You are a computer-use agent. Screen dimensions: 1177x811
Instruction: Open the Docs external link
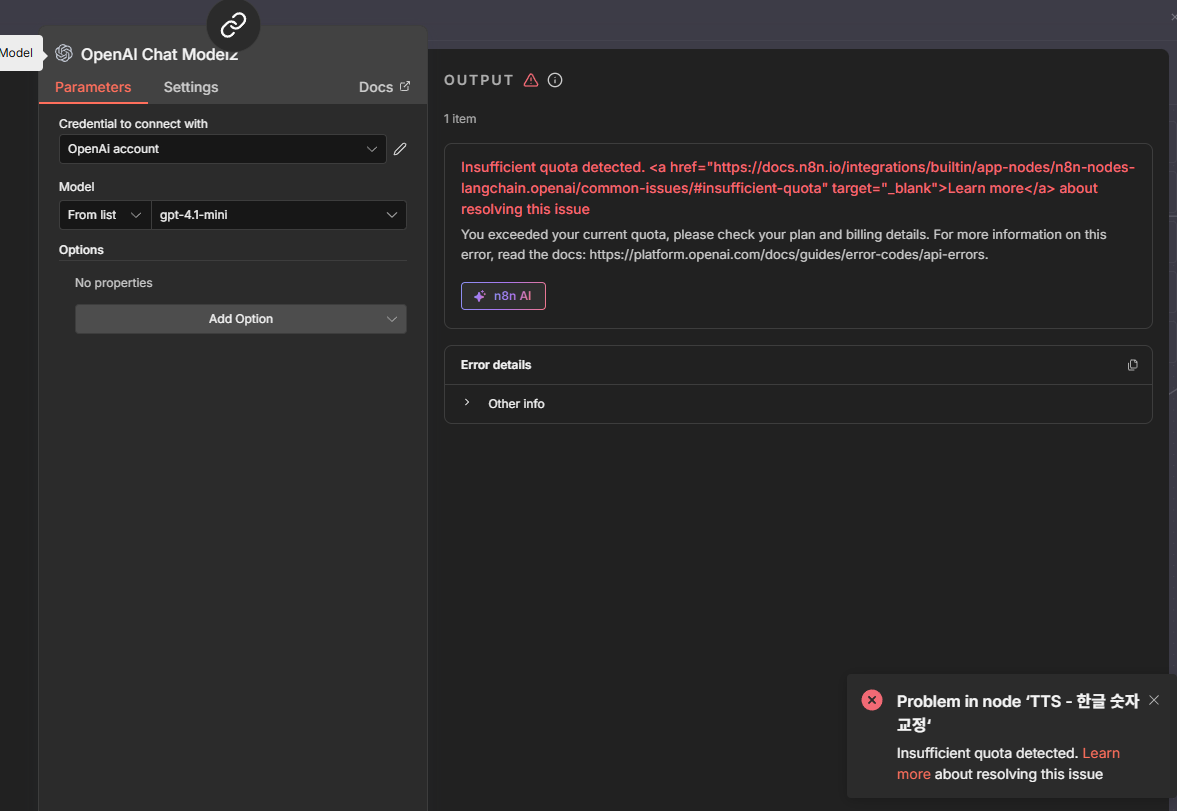384,87
